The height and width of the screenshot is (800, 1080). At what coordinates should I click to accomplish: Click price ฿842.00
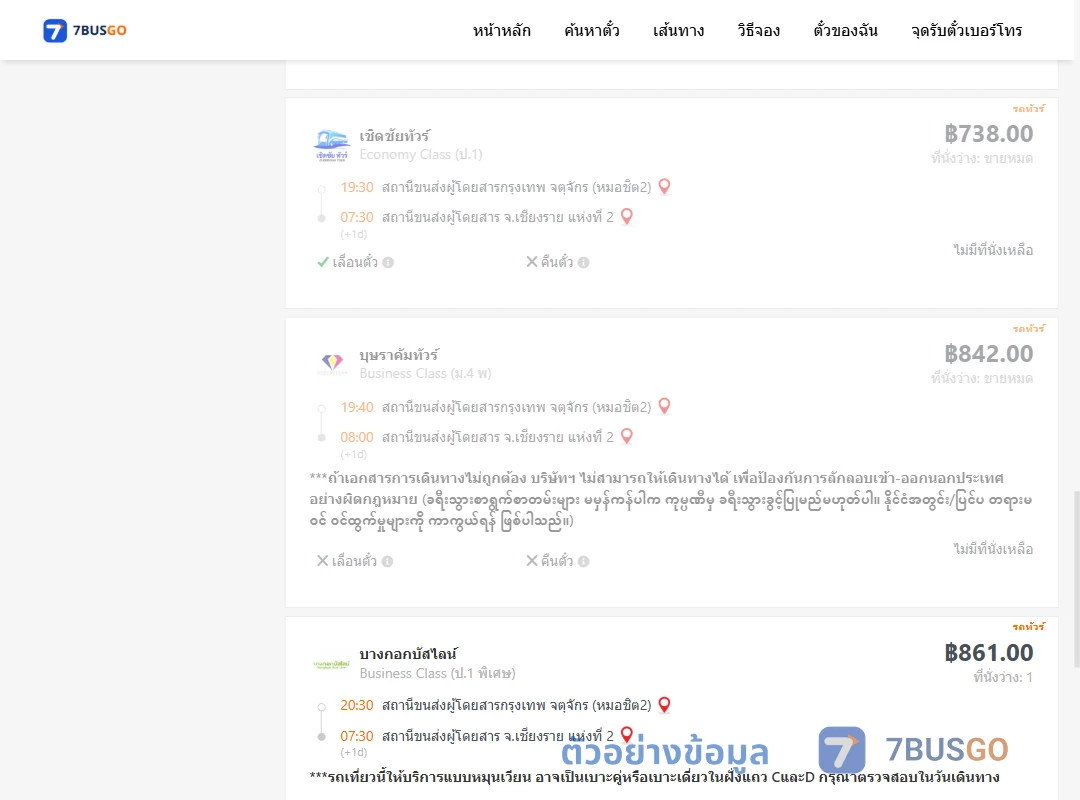click(x=988, y=353)
